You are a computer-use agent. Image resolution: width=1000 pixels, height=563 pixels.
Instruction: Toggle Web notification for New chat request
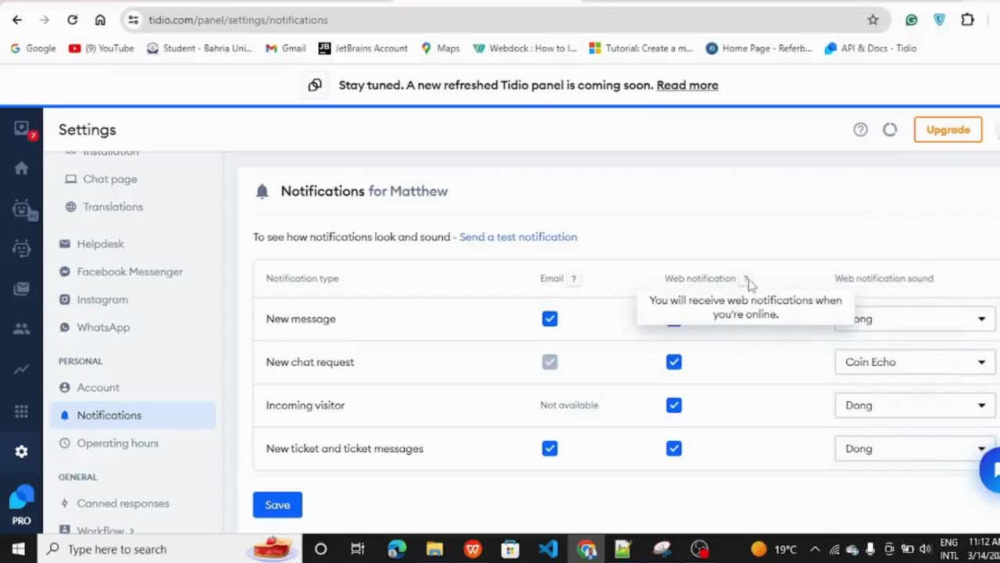coord(674,362)
